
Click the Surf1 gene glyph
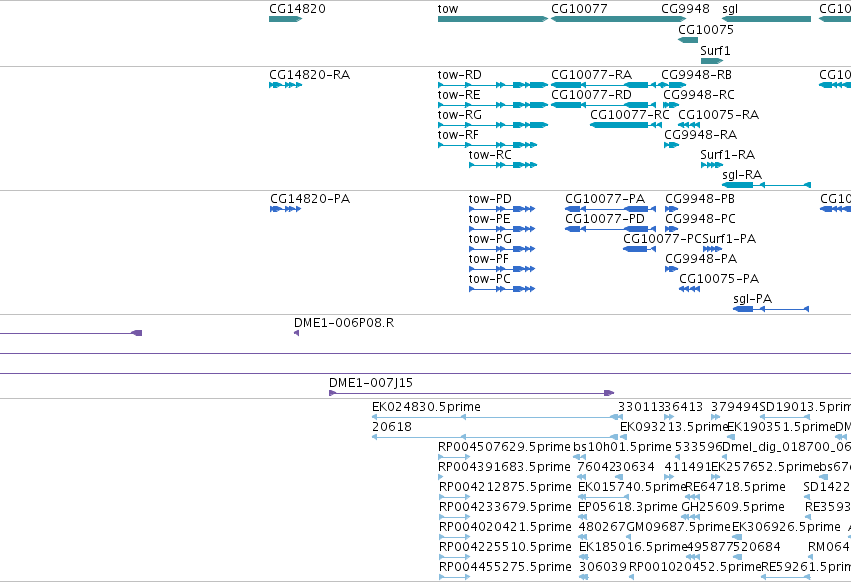[712, 61]
